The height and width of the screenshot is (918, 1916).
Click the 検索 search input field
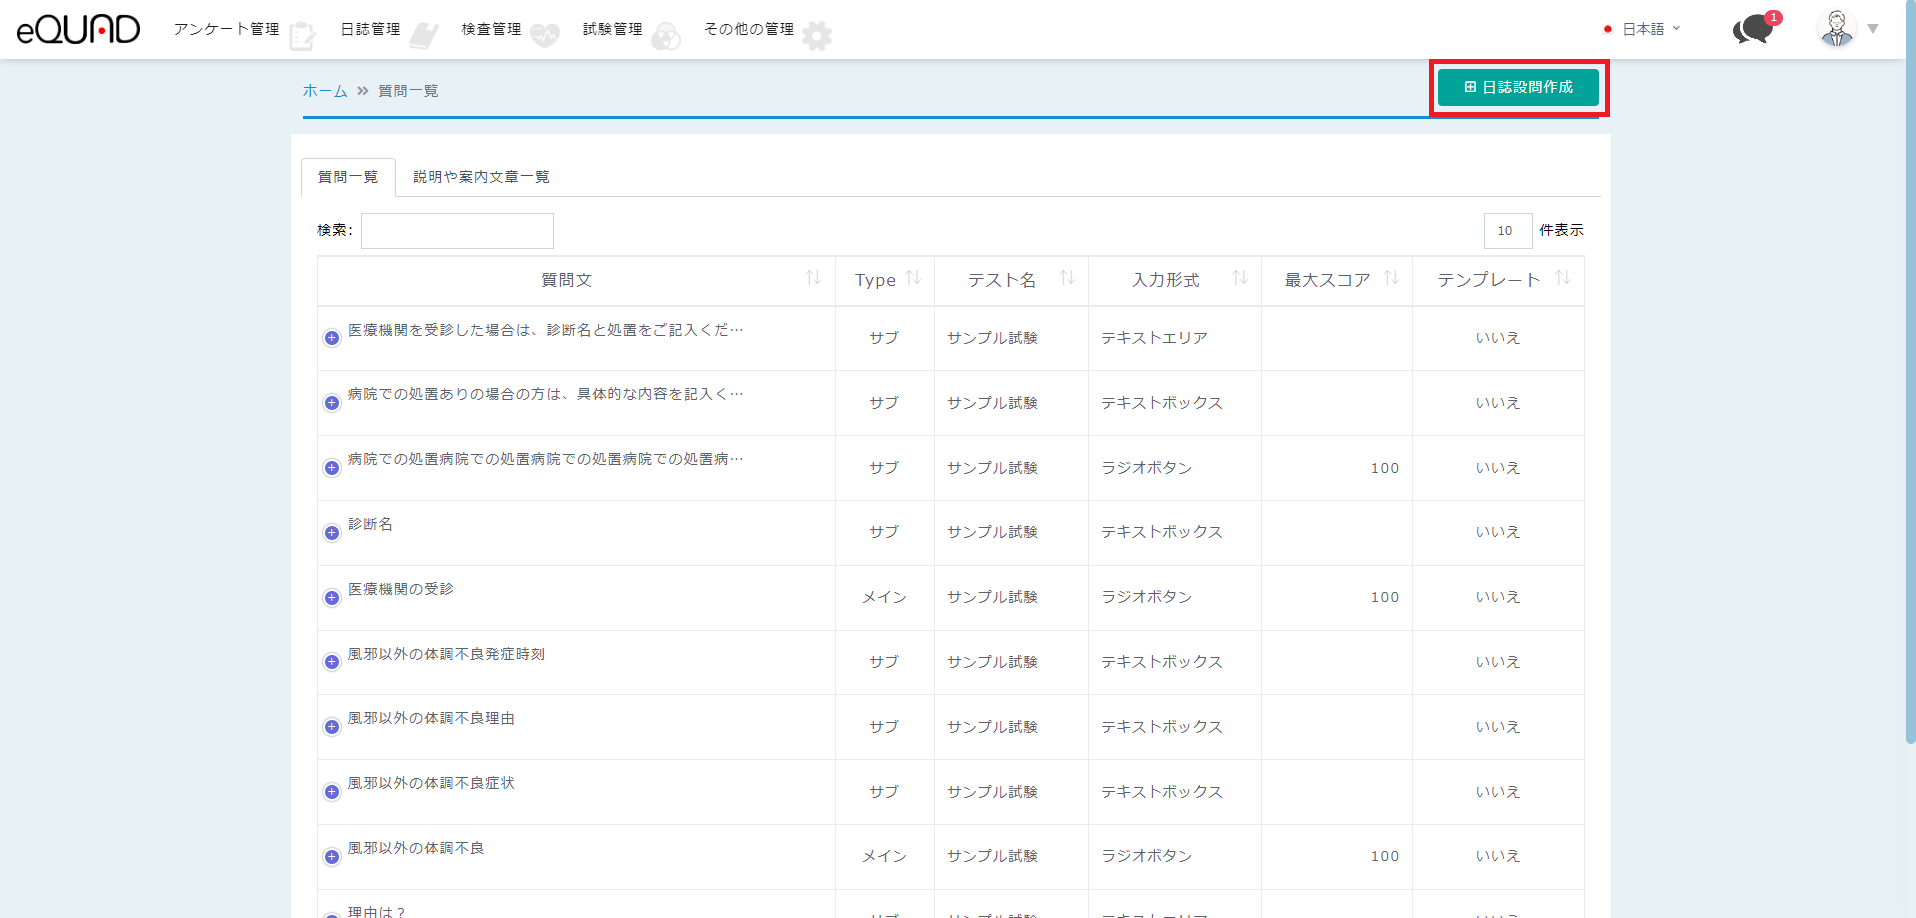[x=457, y=231]
